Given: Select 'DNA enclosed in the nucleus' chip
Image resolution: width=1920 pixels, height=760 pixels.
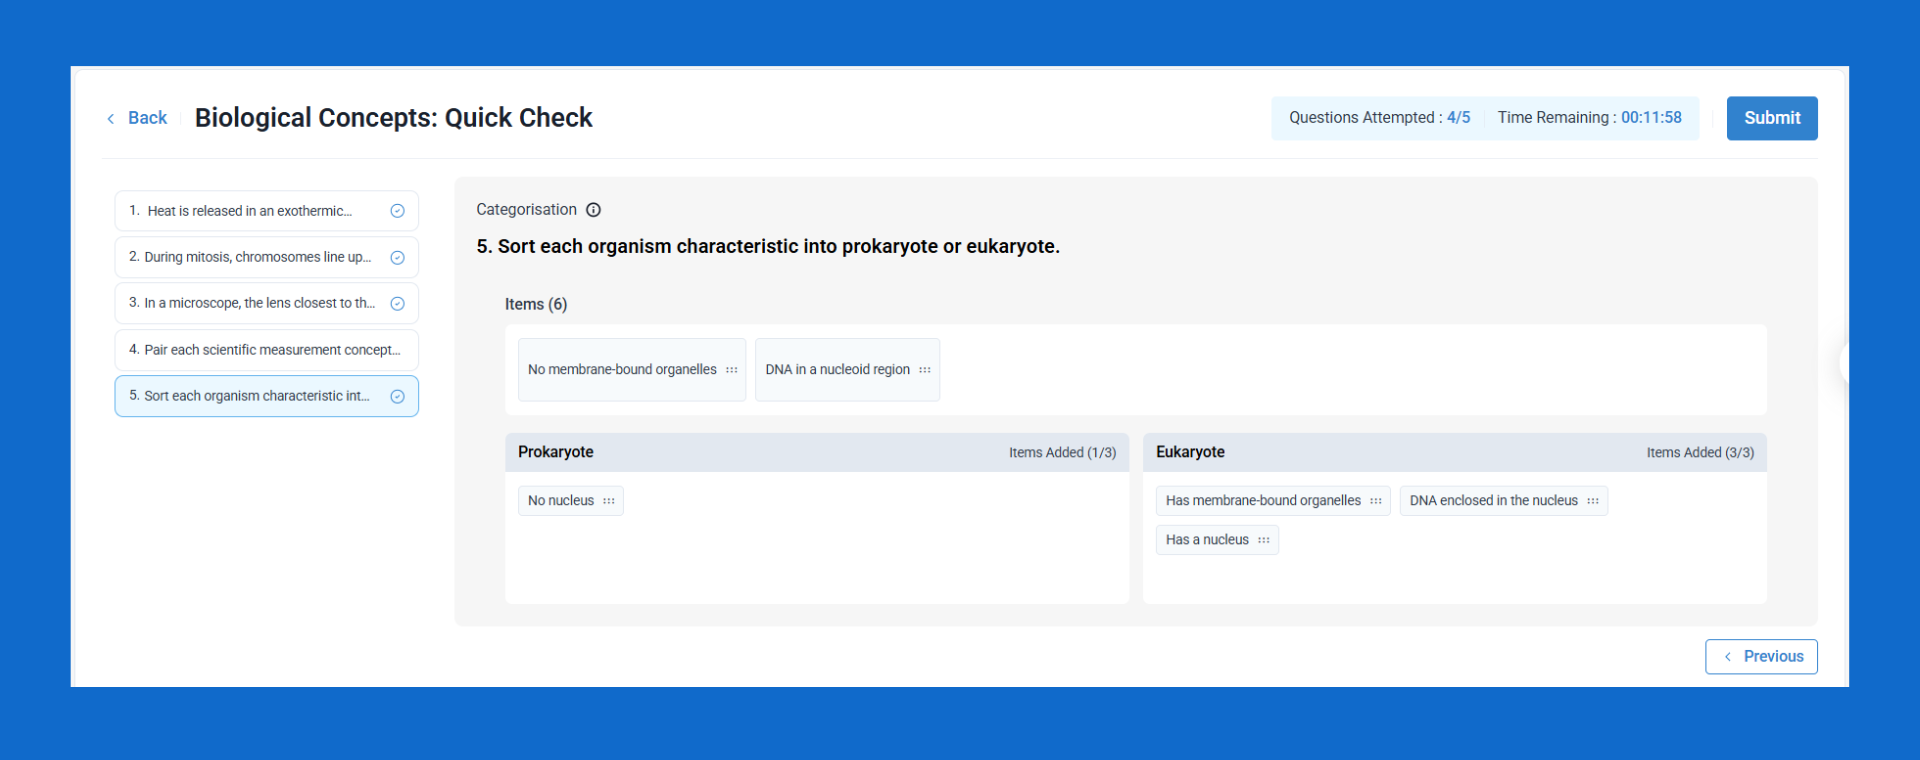Looking at the screenshot, I should click(x=1504, y=501).
